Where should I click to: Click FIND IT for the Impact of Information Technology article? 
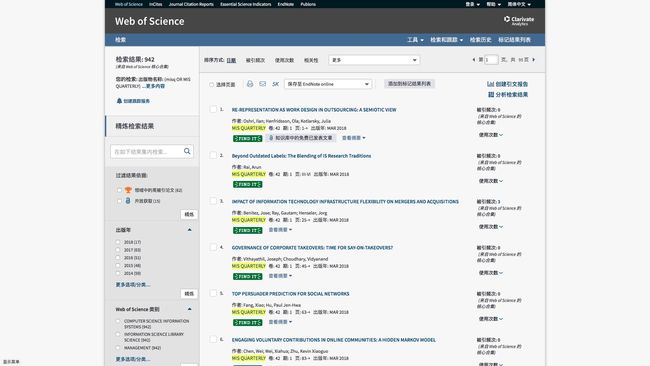tap(247, 230)
